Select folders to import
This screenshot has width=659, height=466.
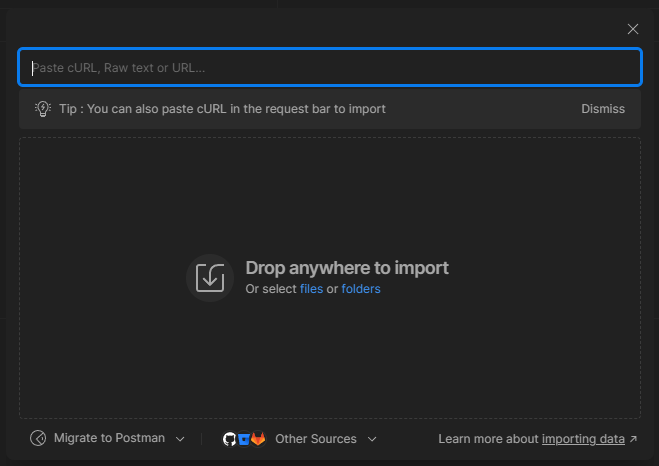click(x=361, y=289)
